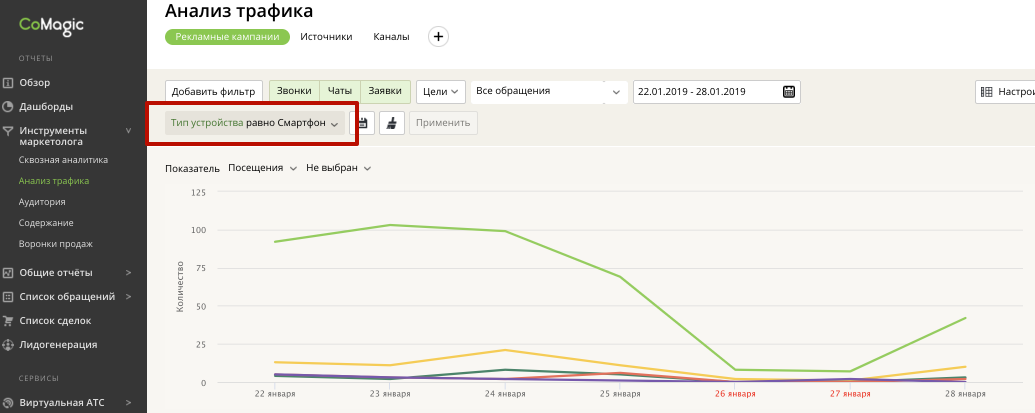Switch to the Источники tab

(x=326, y=37)
